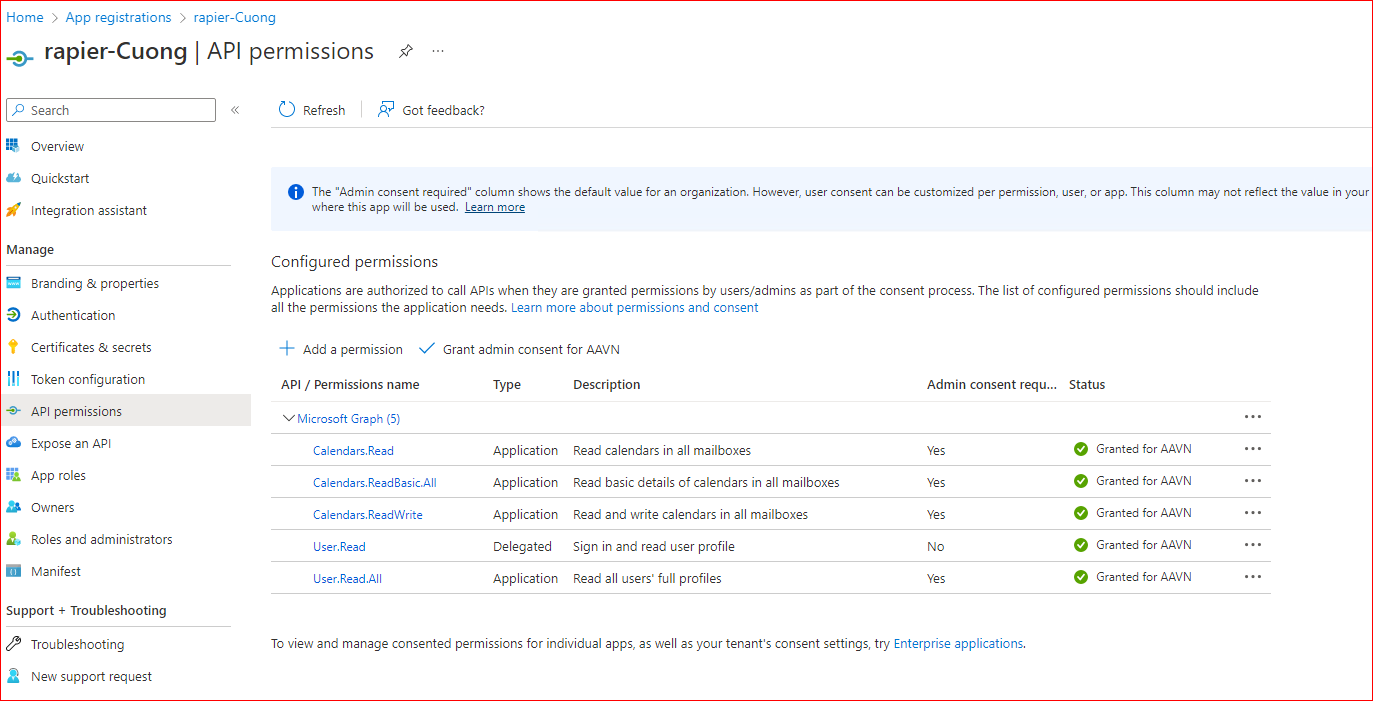The width and height of the screenshot is (1373, 701).
Task: Click the Certificates & secrets key icon
Action: coord(13,347)
